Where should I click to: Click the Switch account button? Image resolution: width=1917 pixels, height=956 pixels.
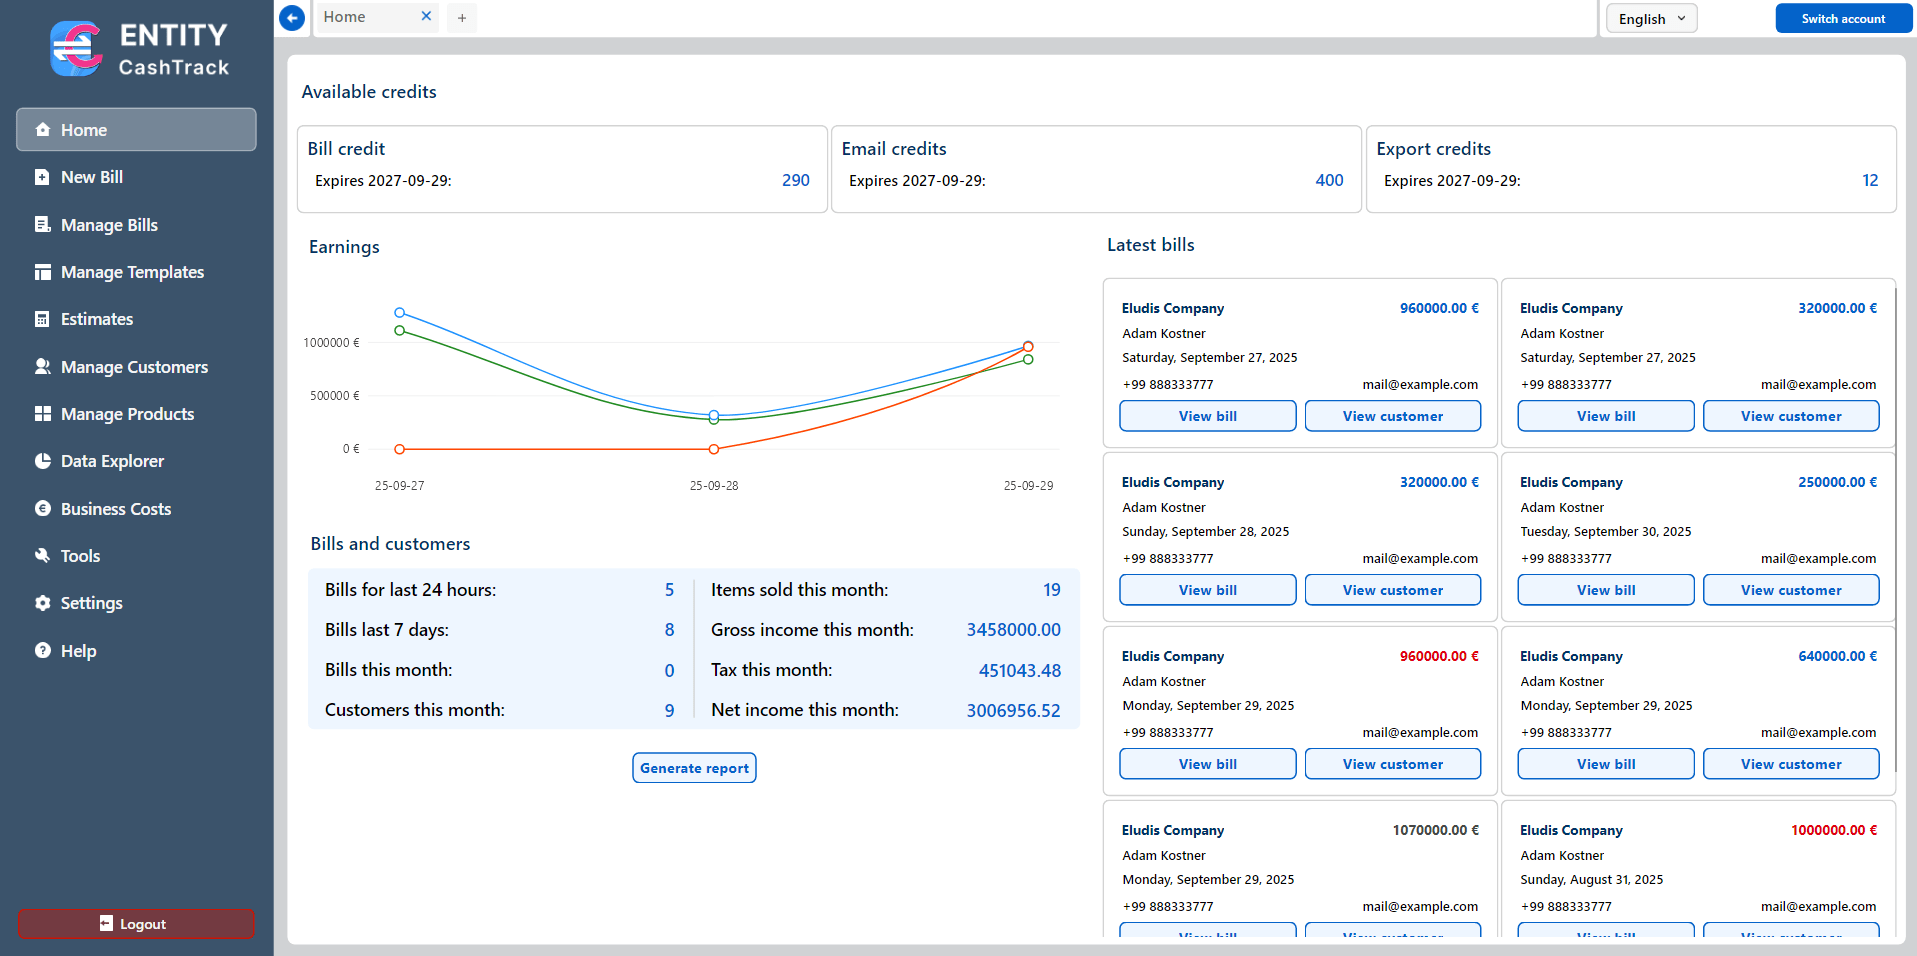1843,19
